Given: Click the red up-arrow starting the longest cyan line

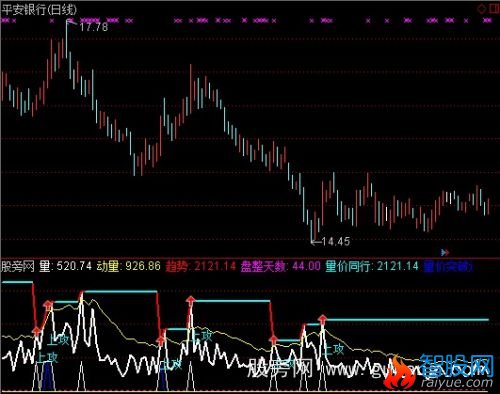Looking at the screenshot, I should coord(322,319).
